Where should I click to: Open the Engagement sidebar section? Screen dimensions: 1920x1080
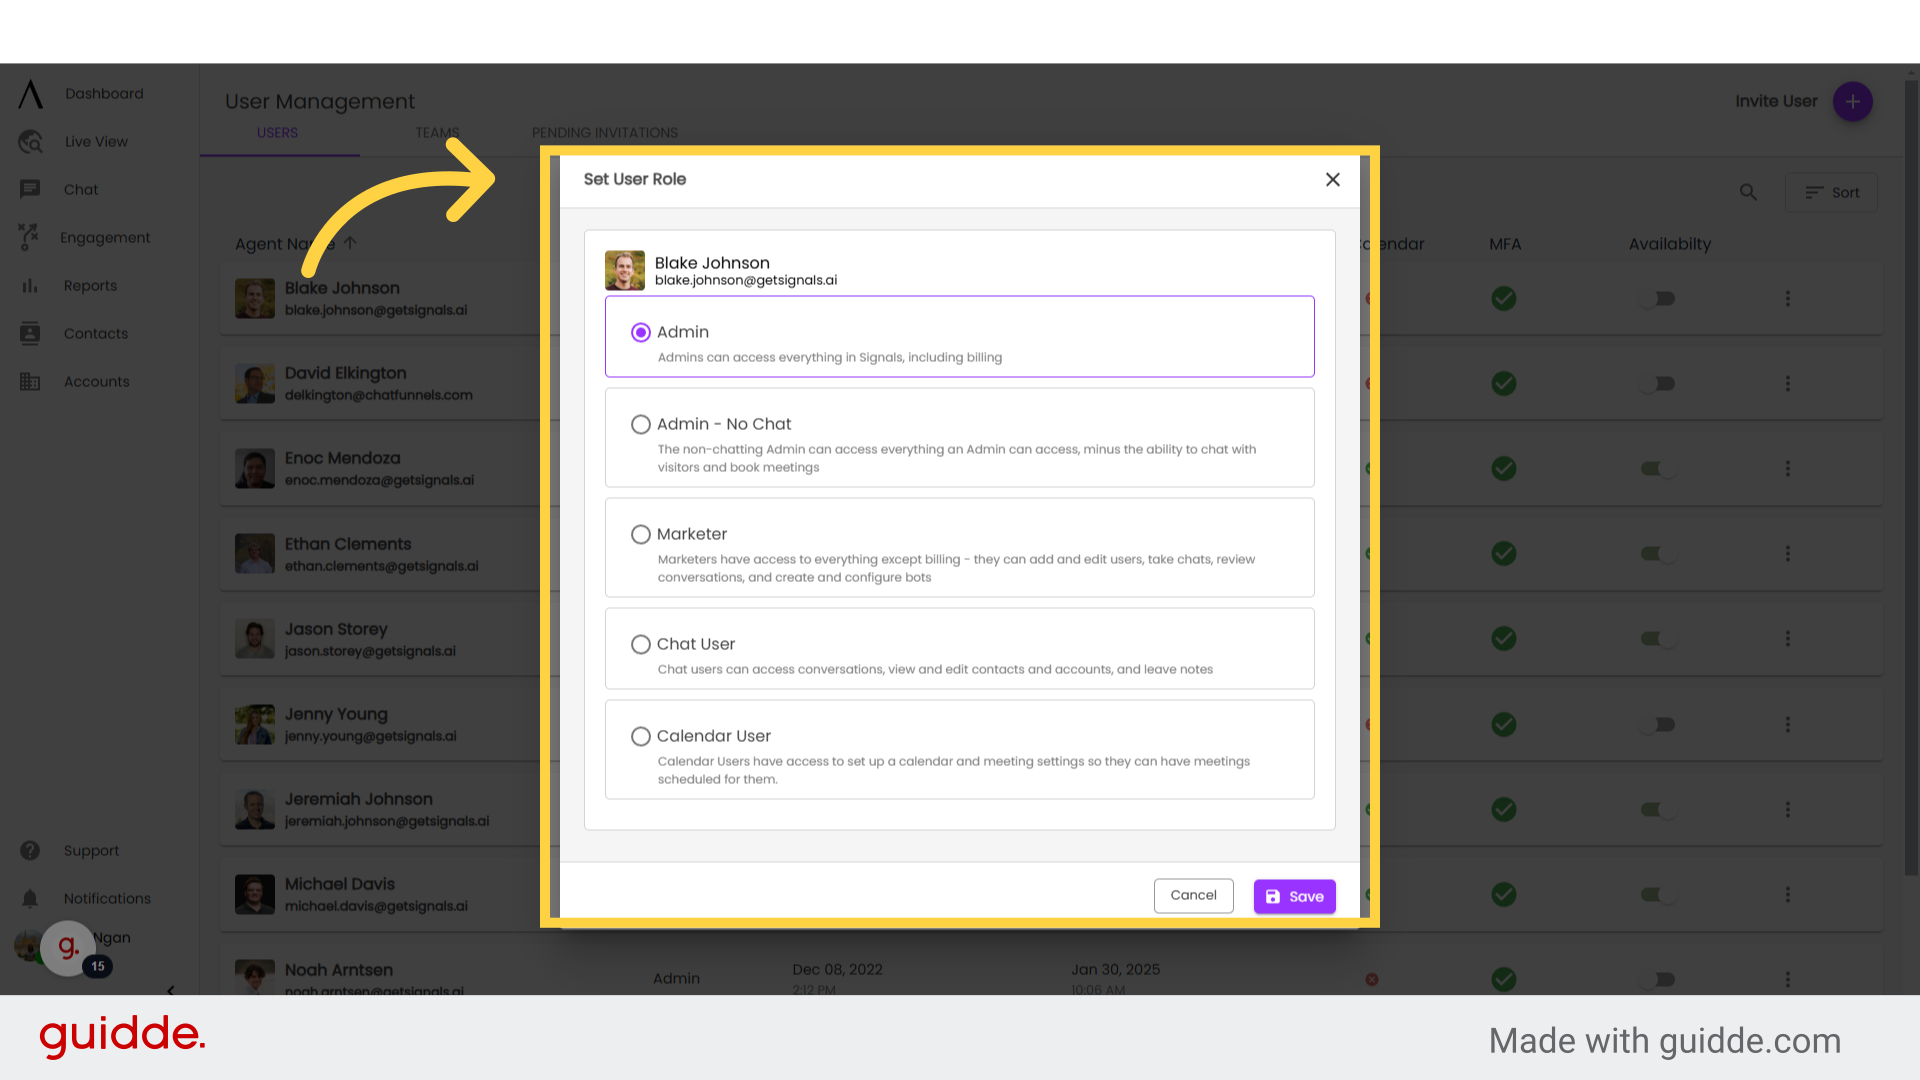[105, 237]
